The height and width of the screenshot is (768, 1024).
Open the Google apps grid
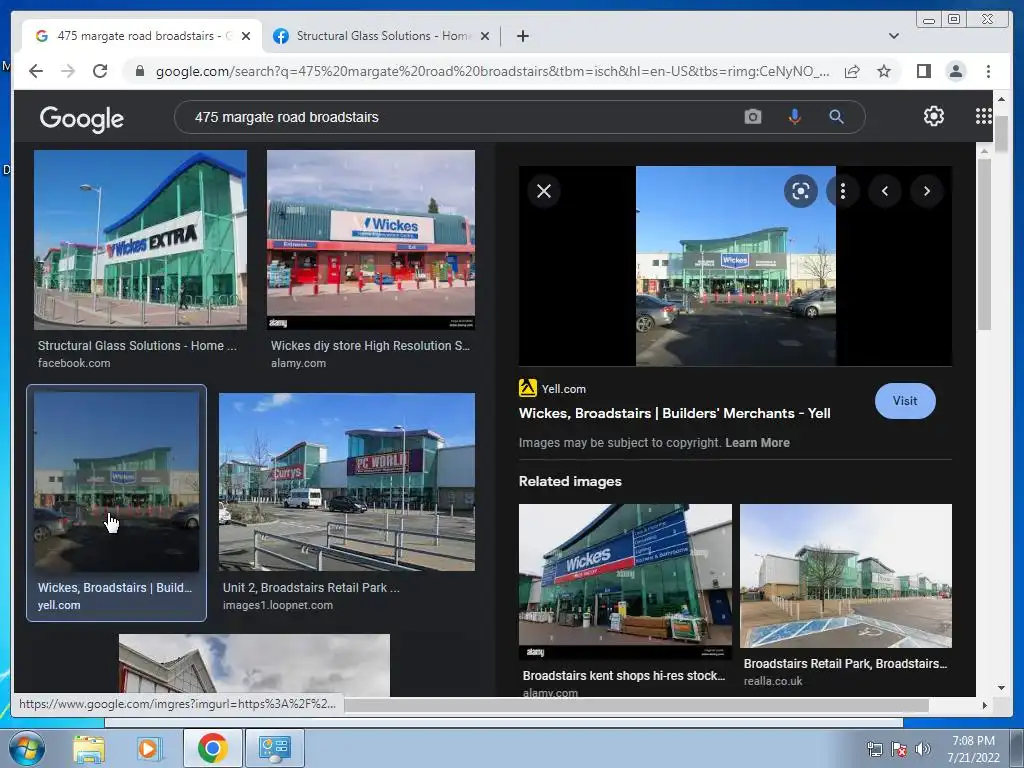pyautogui.click(x=984, y=116)
